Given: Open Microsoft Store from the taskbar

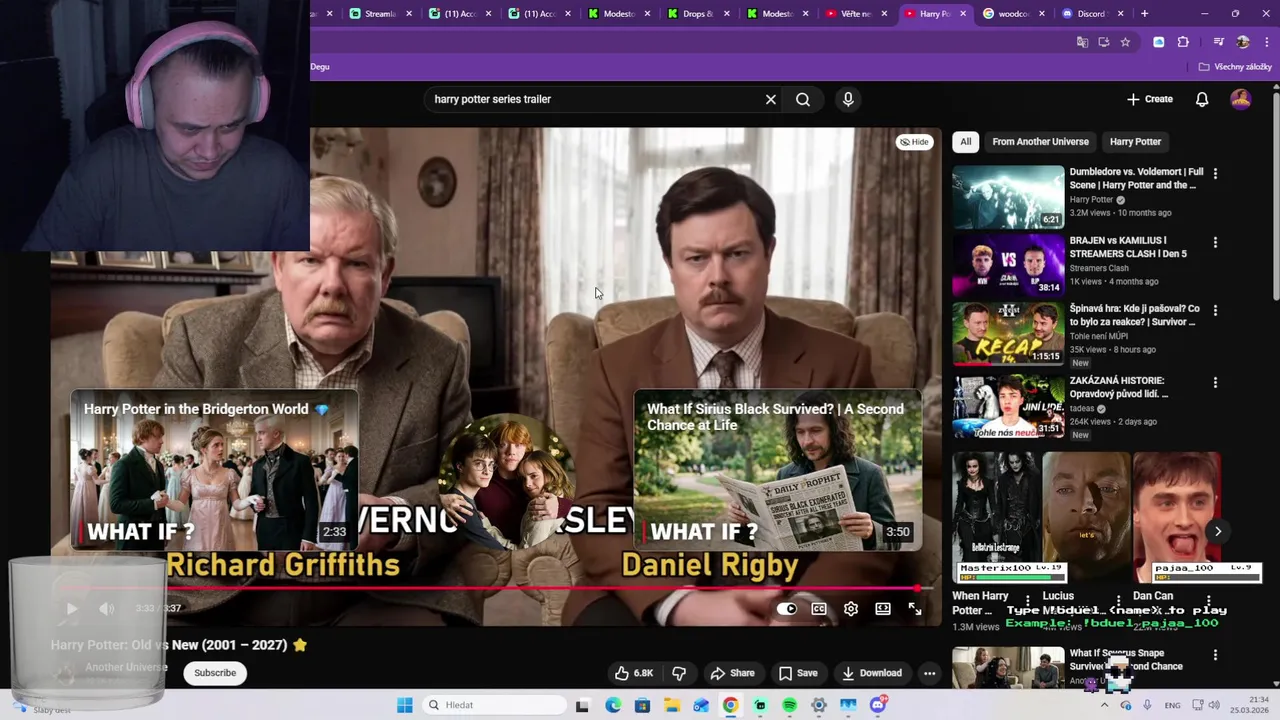Looking at the screenshot, I should pyautogui.click(x=642, y=705).
